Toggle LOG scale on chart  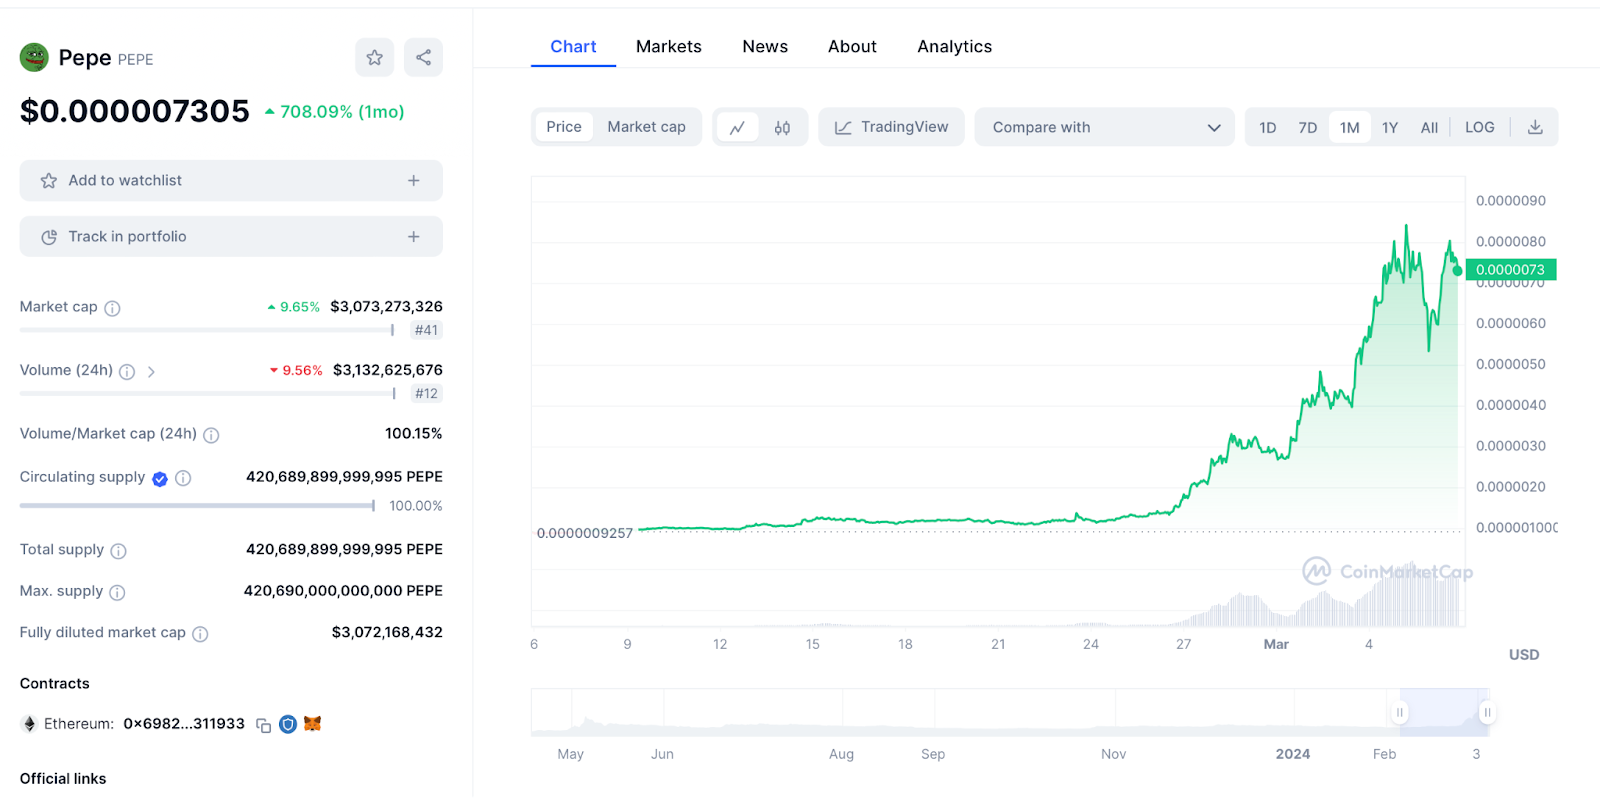[x=1480, y=127]
